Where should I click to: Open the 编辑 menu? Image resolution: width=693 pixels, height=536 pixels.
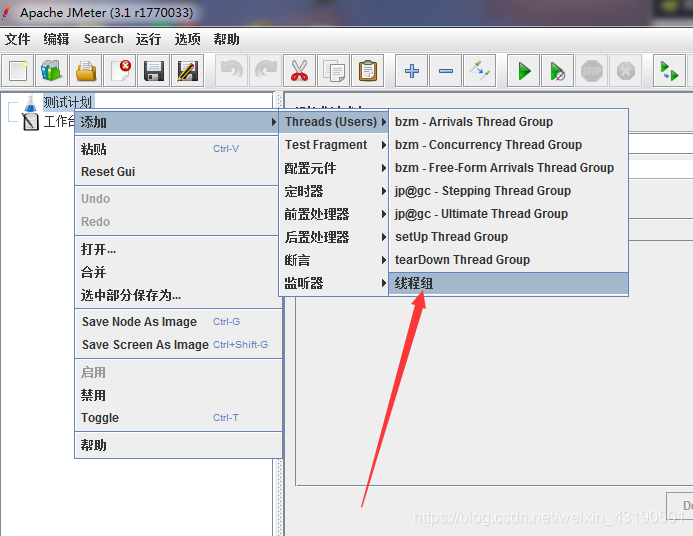[x=56, y=39]
